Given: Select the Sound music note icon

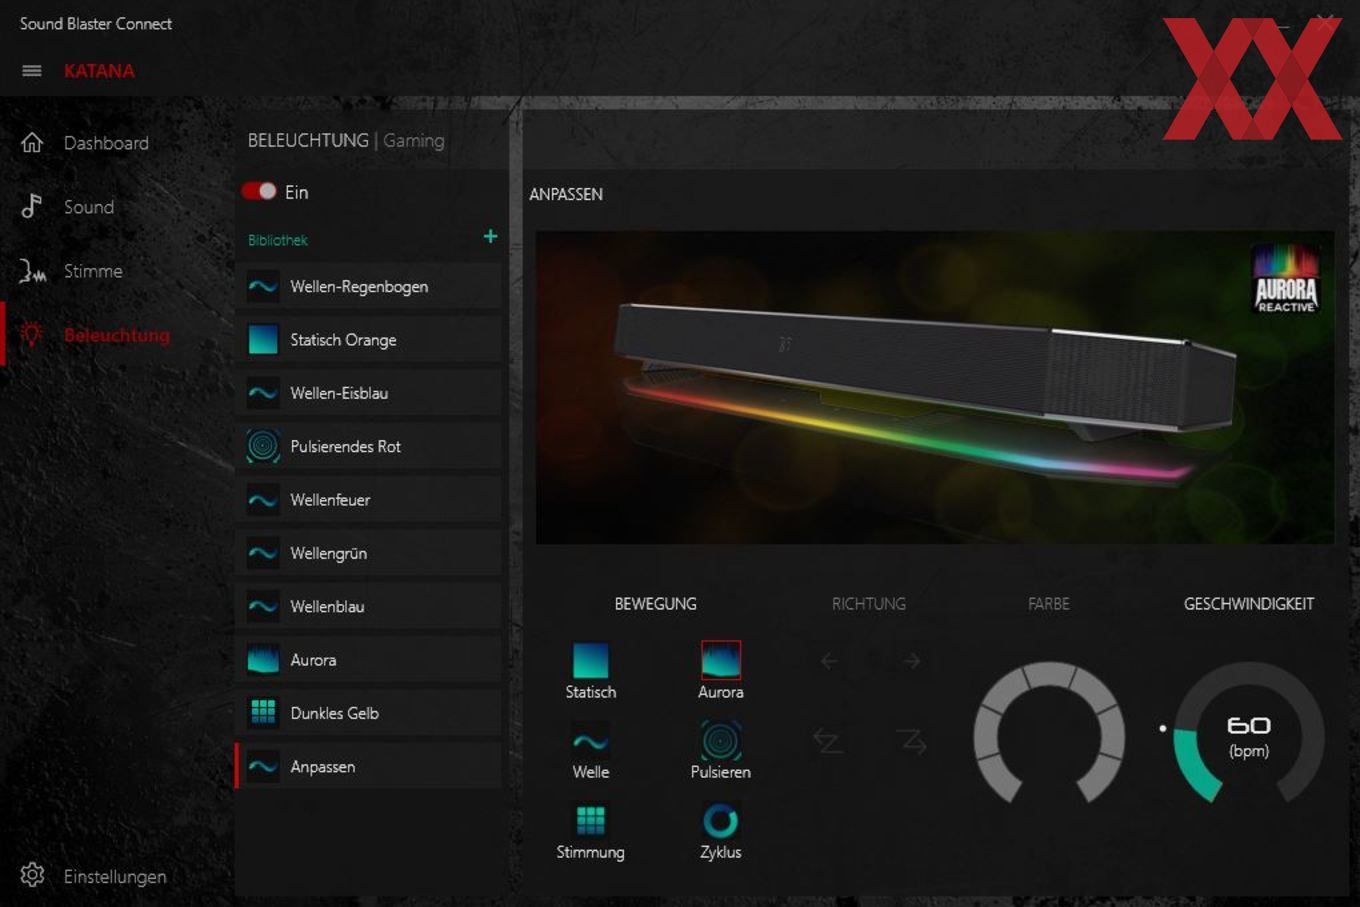Looking at the screenshot, I should click(x=32, y=206).
